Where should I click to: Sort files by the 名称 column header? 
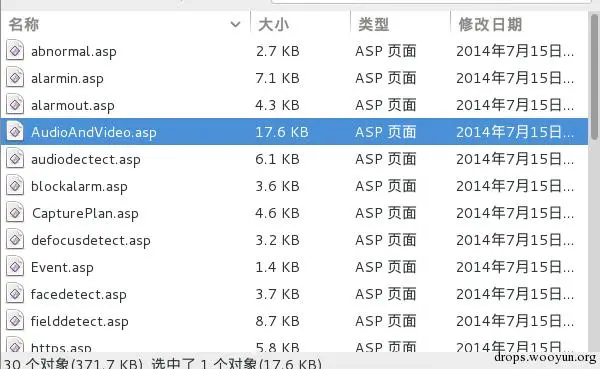click(x=24, y=24)
